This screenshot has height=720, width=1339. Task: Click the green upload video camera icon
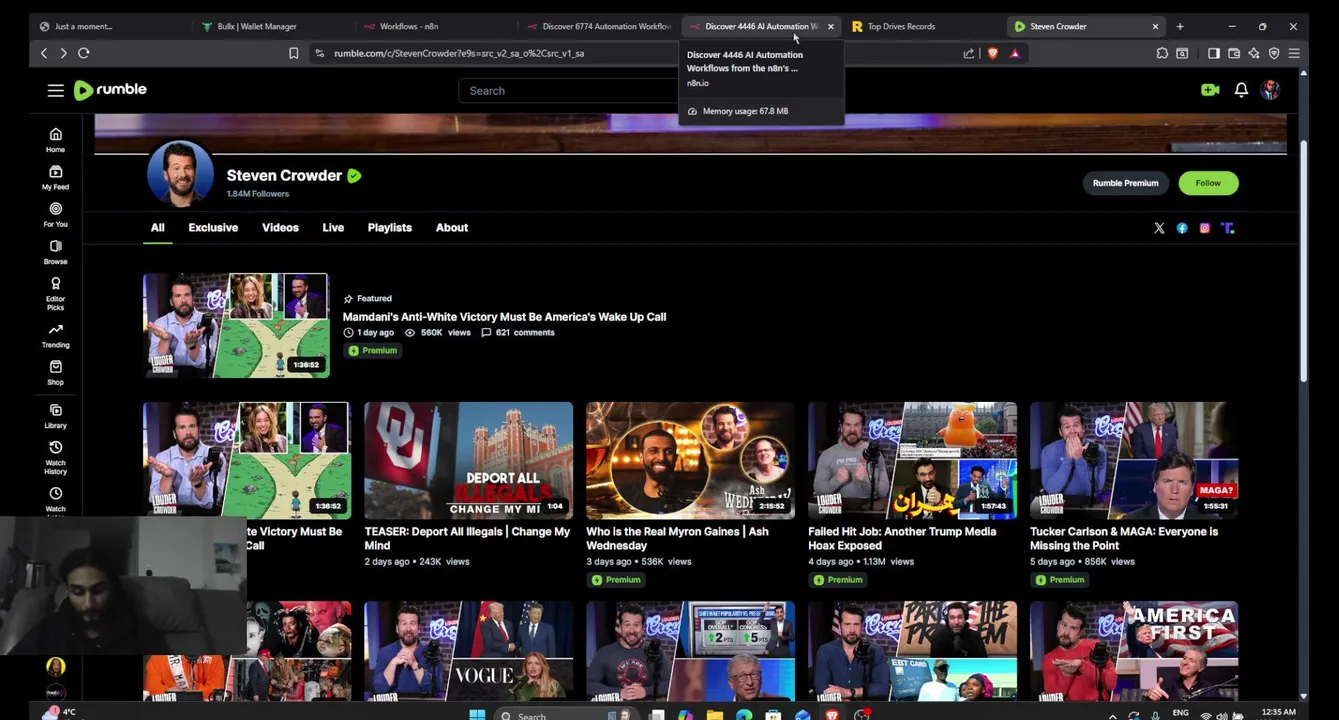1210,90
